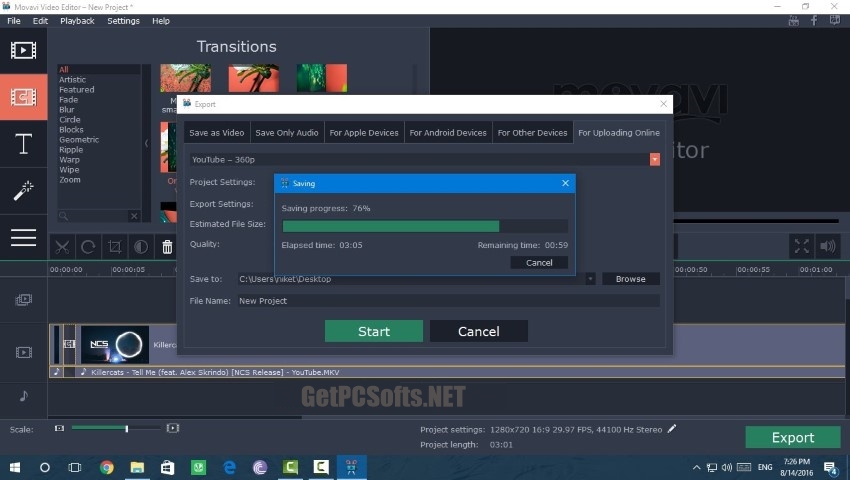Screen dimensions: 850x480
Task: Select For Uploading Online tab
Action: tap(619, 133)
